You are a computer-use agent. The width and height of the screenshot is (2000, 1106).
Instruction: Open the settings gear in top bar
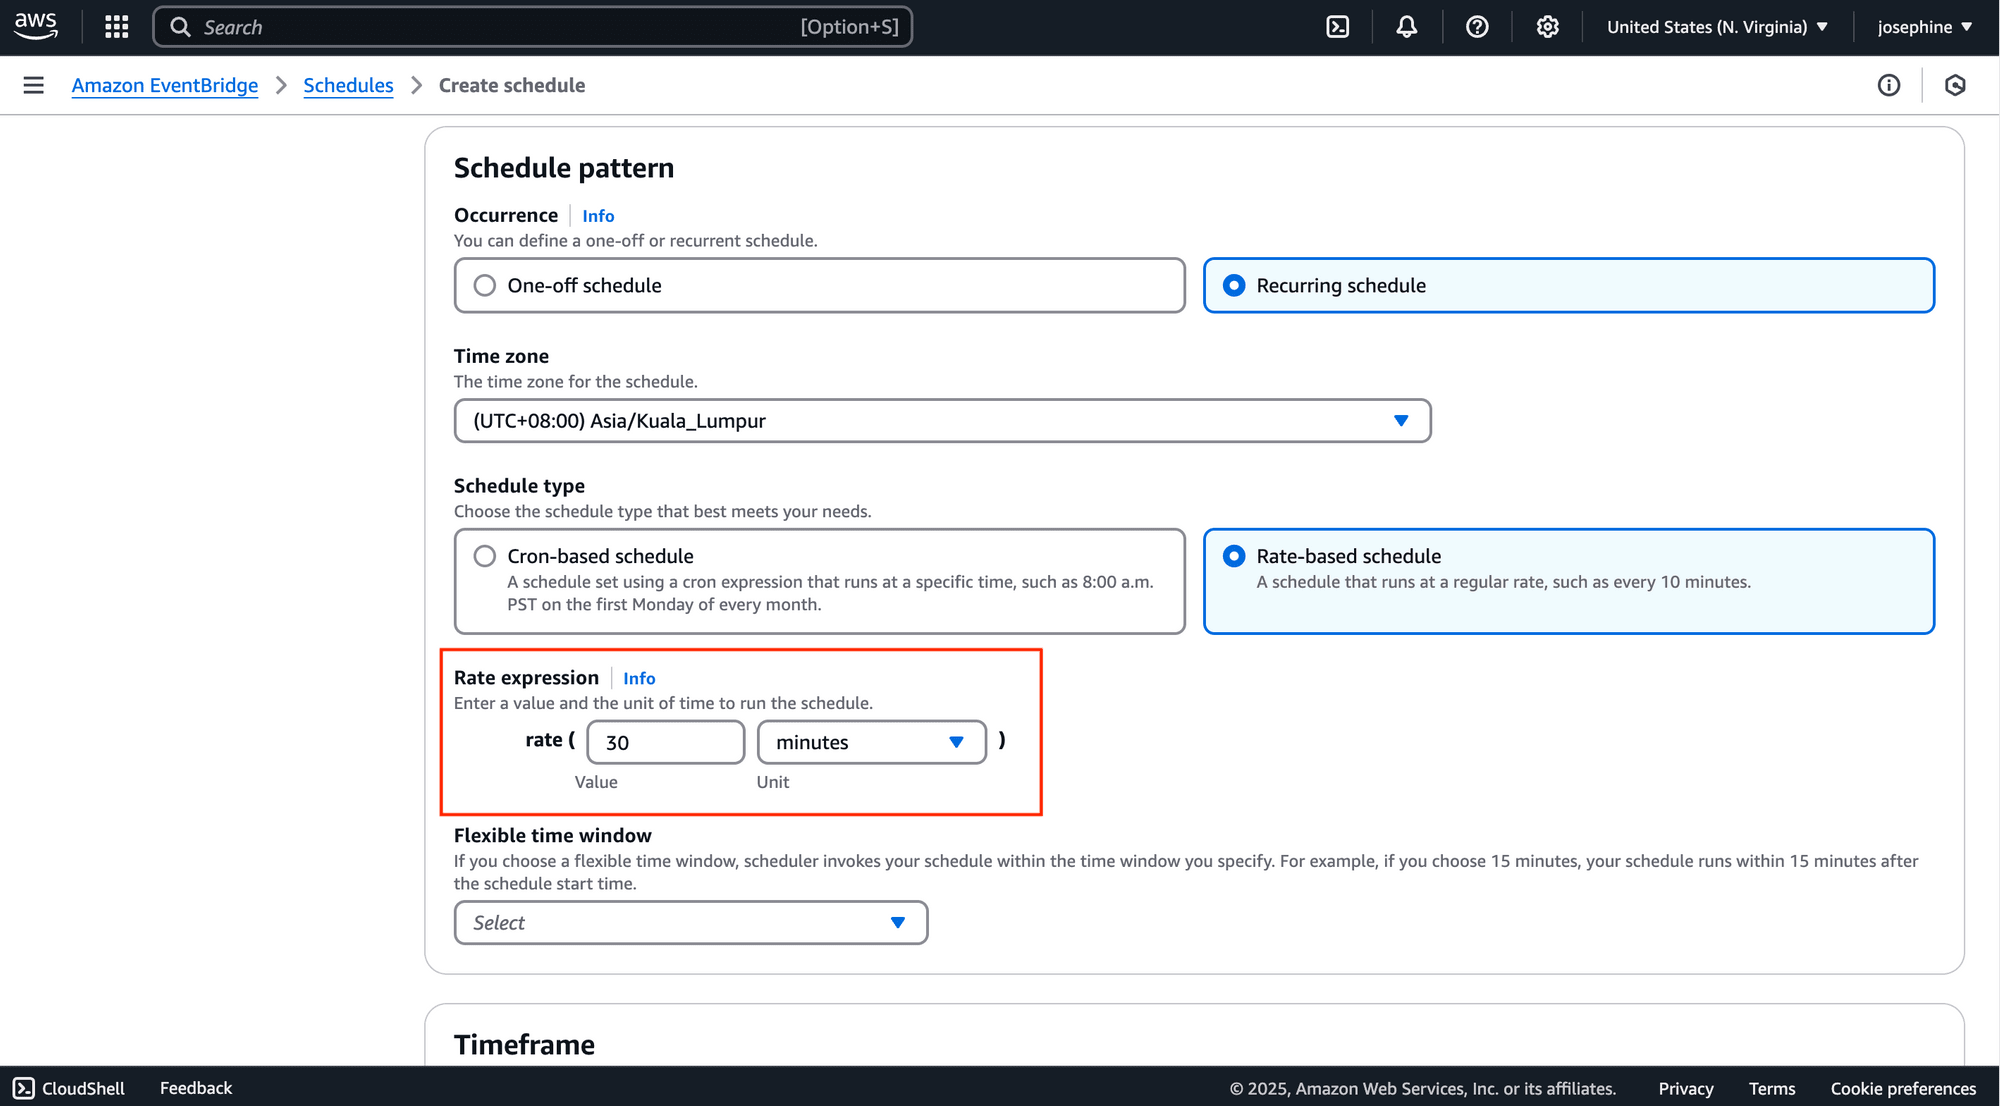click(1547, 27)
